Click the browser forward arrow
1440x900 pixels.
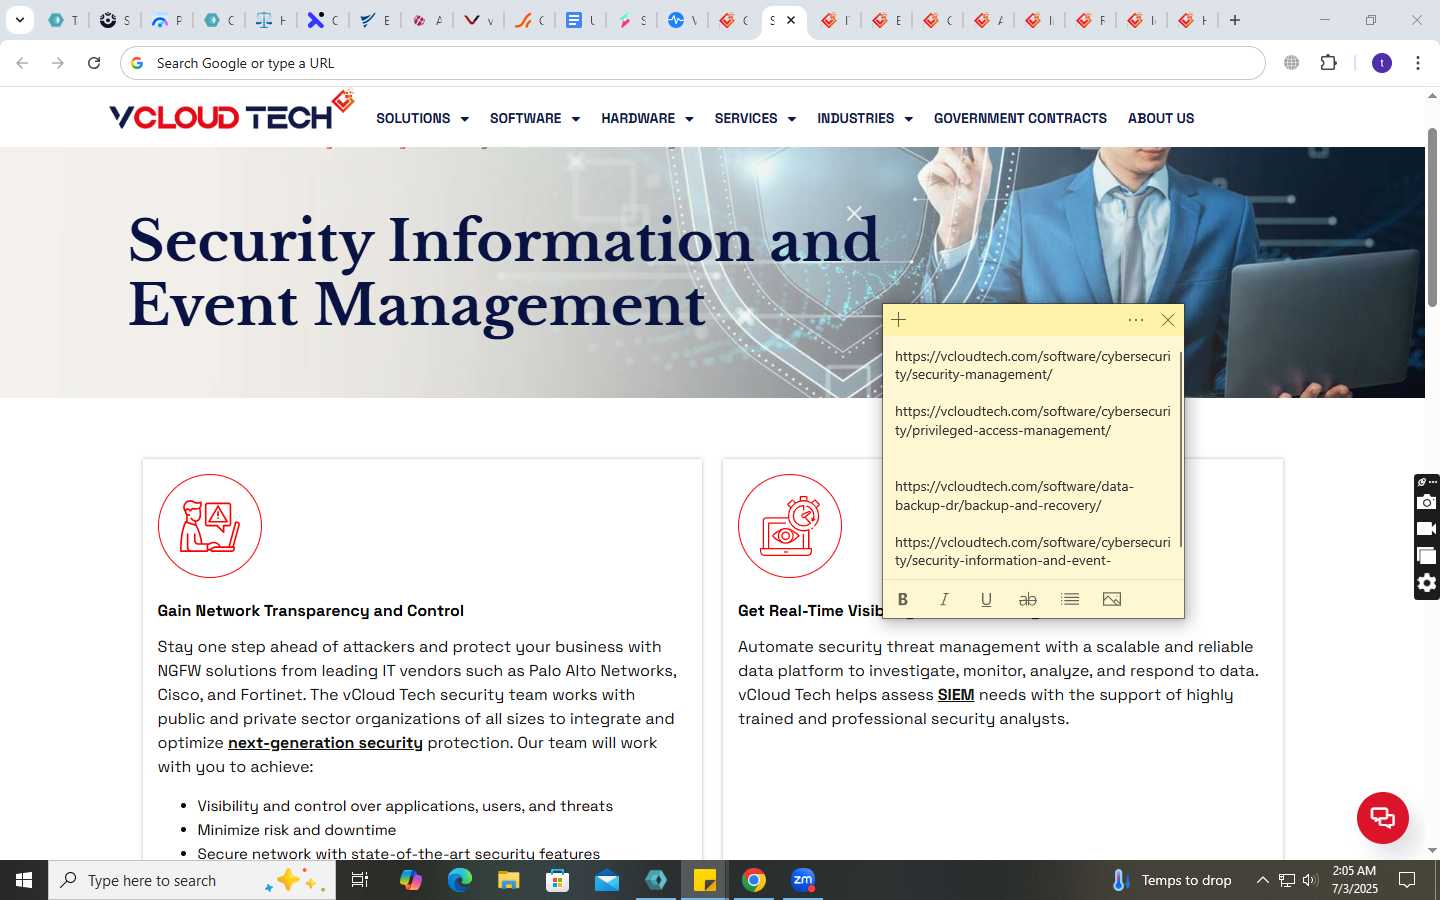coord(58,63)
